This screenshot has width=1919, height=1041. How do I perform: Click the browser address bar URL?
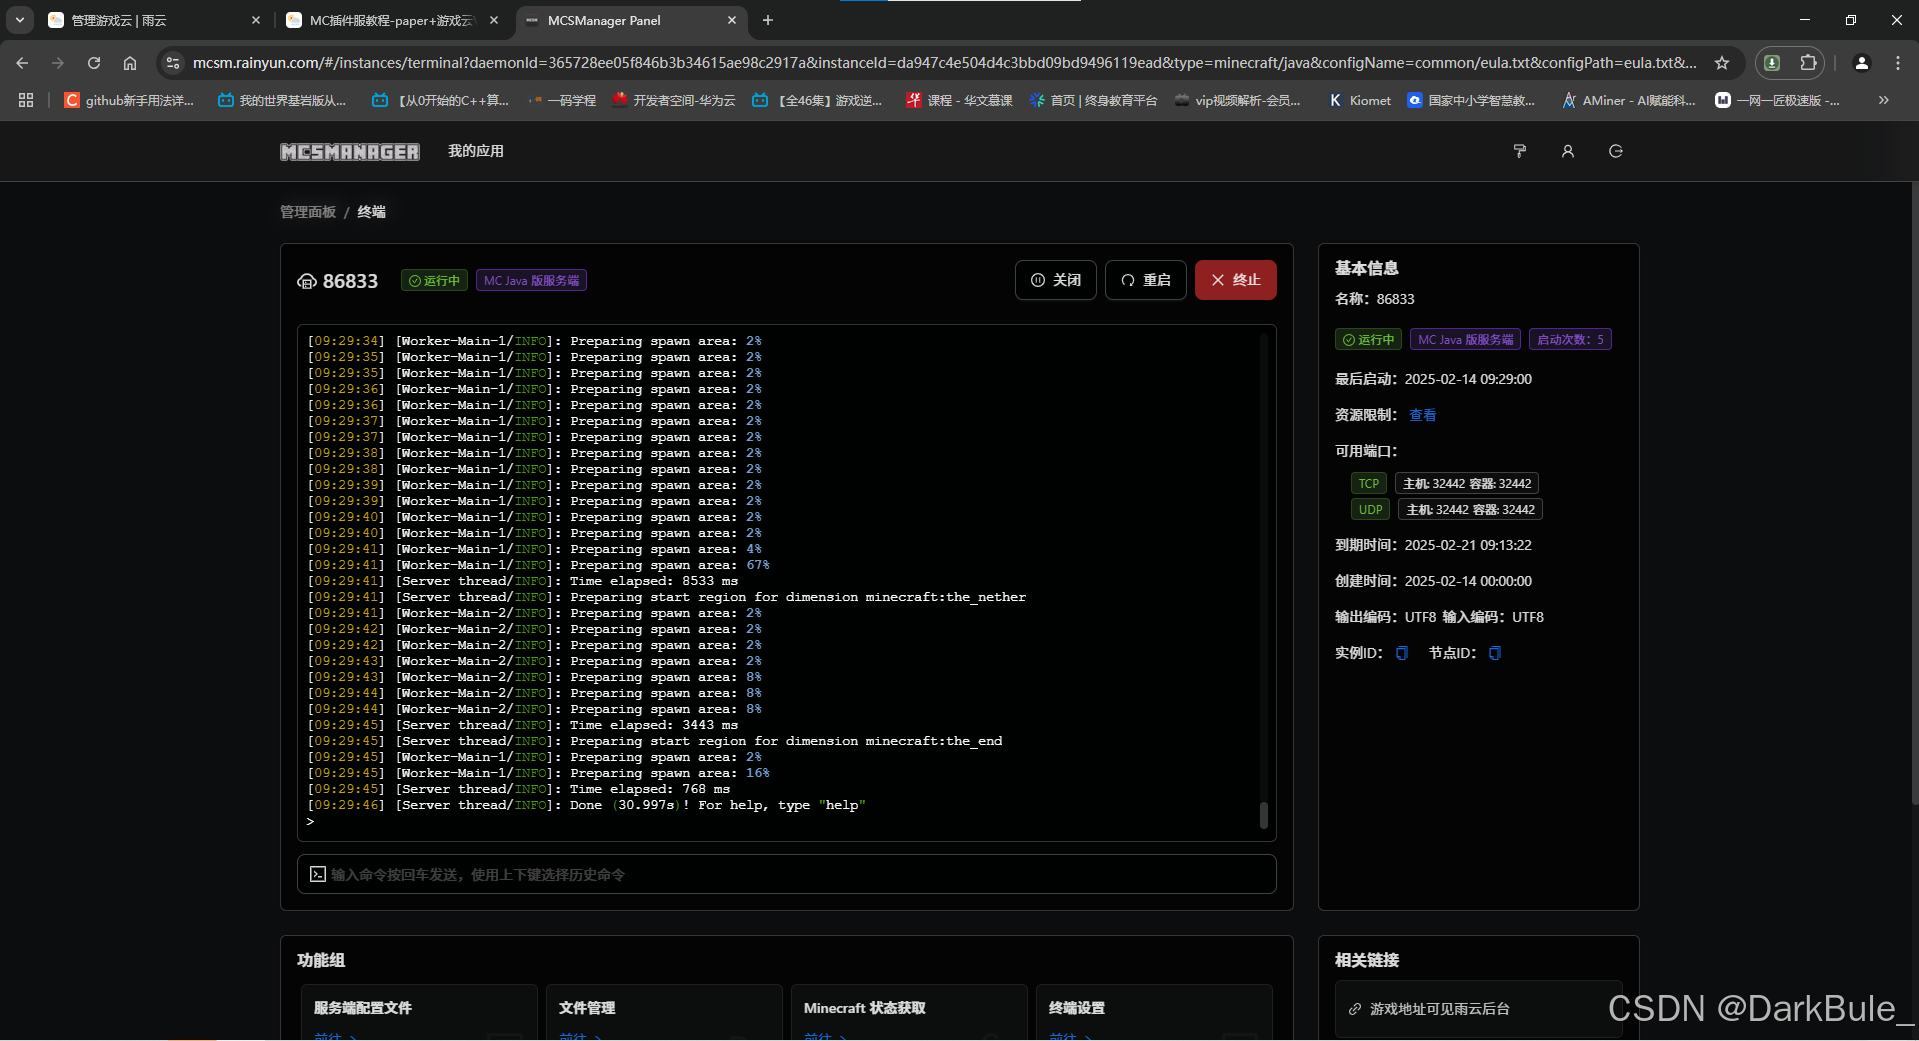[944, 63]
